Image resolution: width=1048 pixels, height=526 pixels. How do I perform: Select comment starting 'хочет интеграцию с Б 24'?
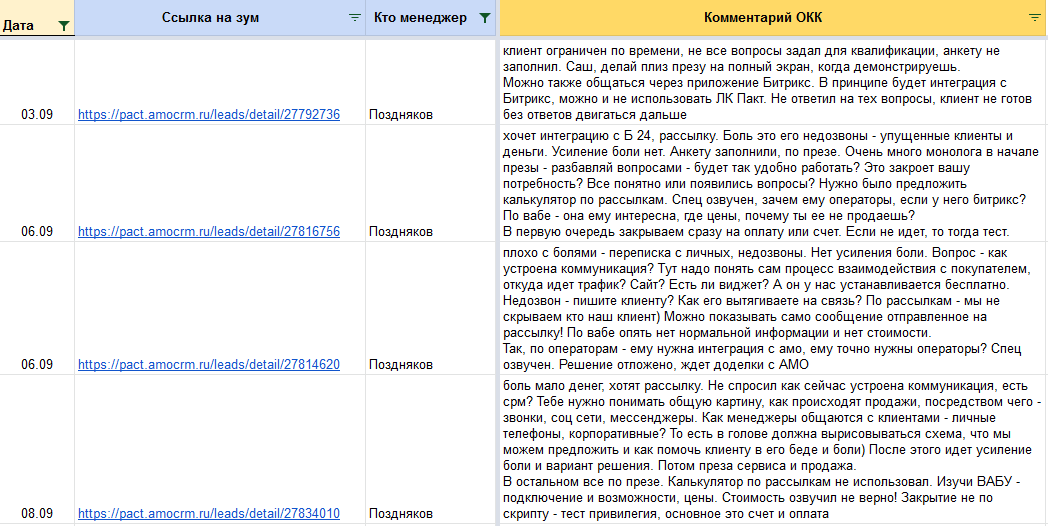click(774, 182)
